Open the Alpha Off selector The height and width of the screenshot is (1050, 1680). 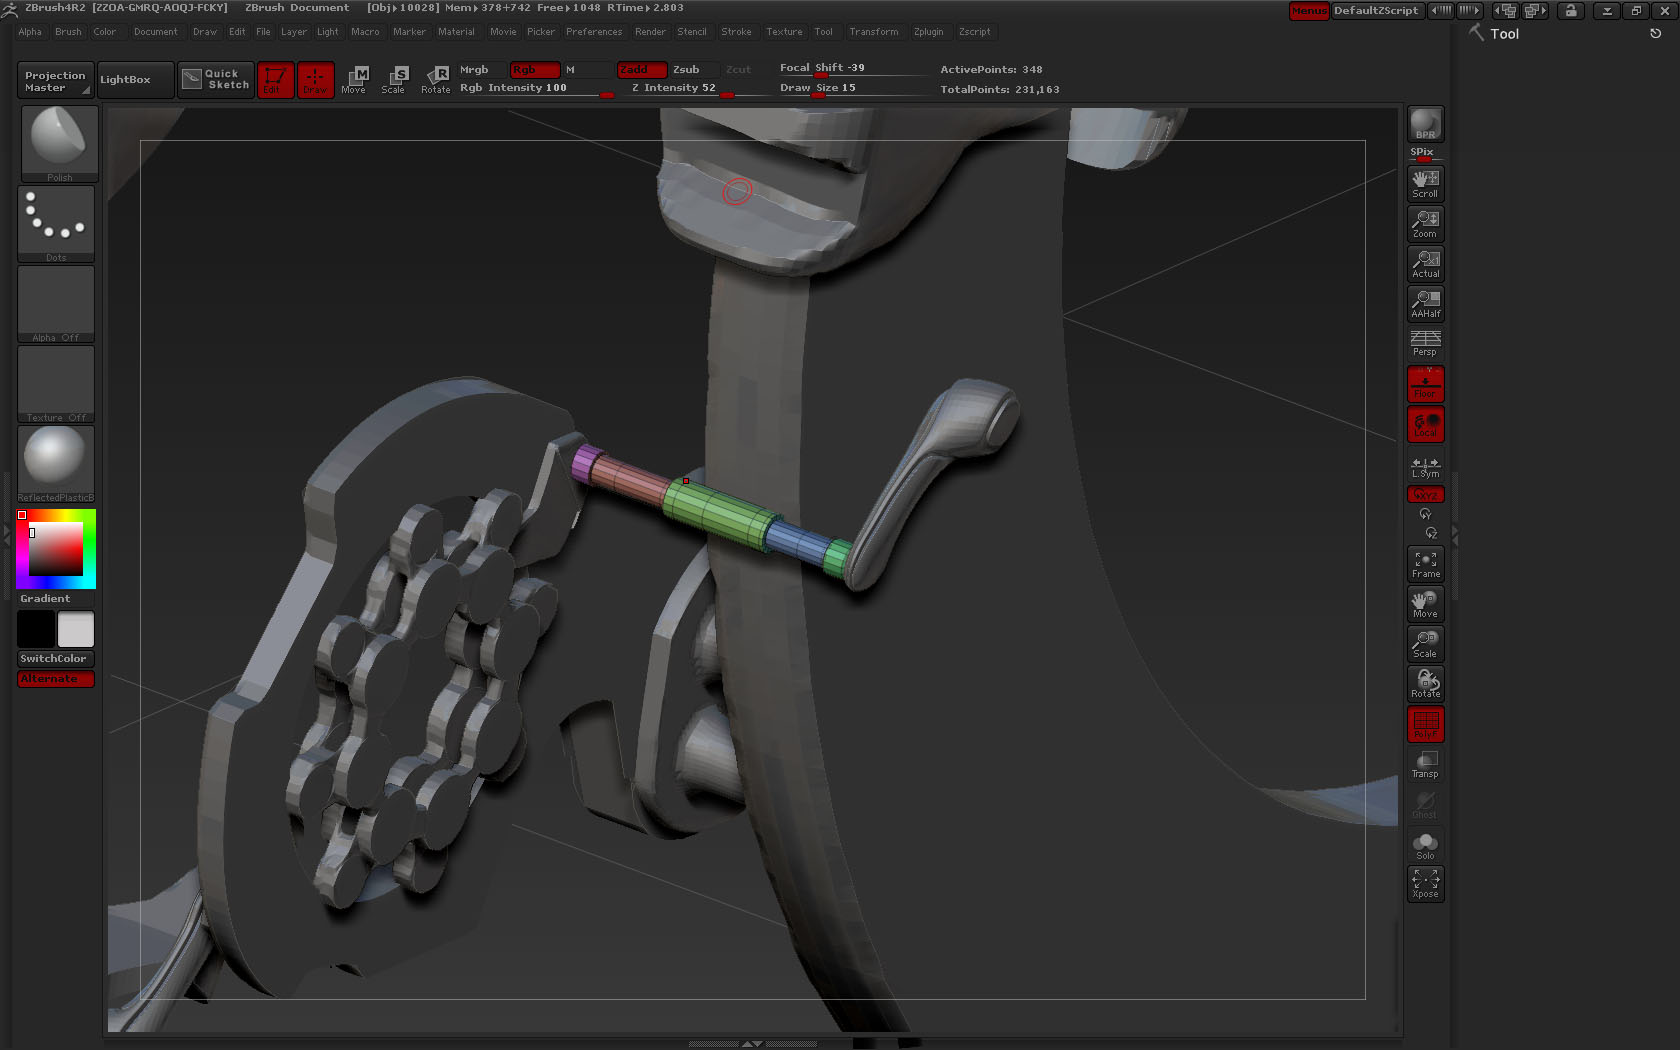coord(56,304)
